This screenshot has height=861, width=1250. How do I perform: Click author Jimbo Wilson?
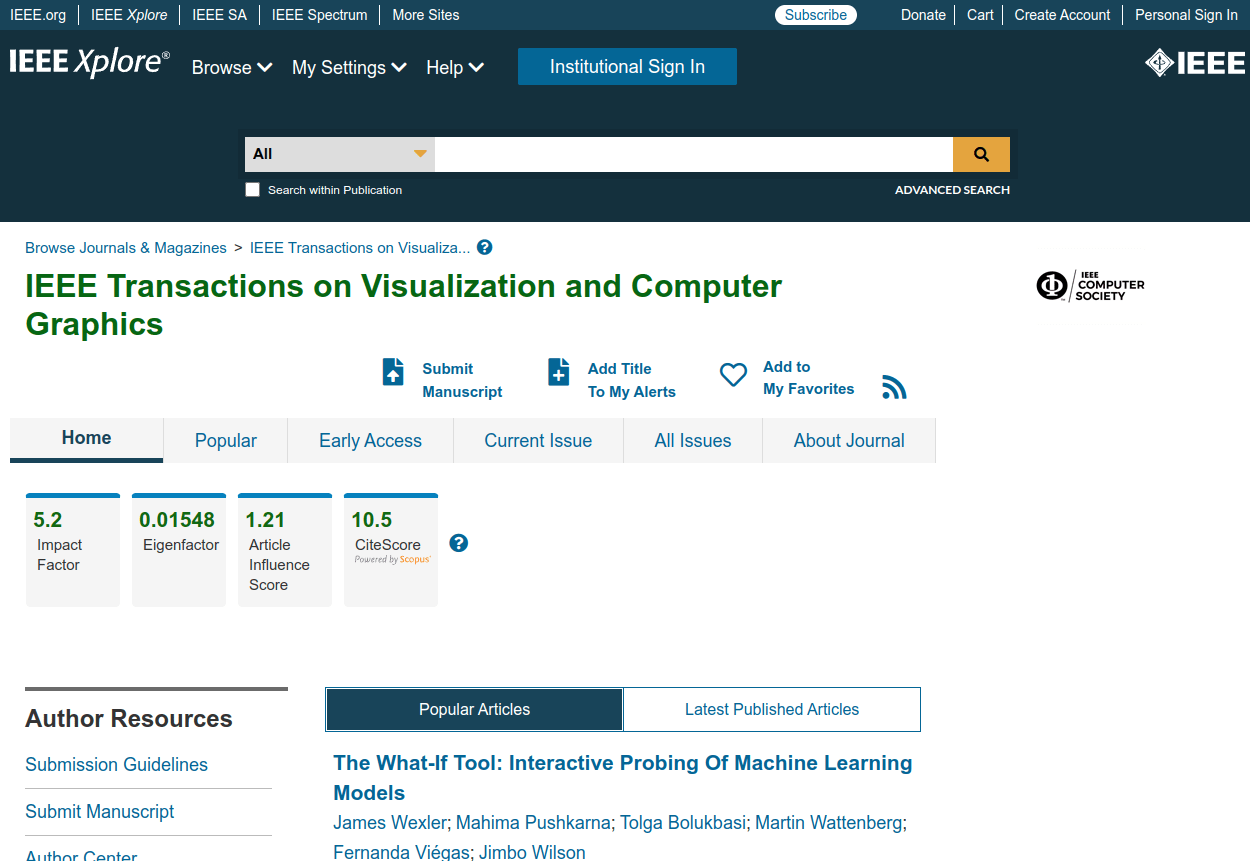click(532, 853)
